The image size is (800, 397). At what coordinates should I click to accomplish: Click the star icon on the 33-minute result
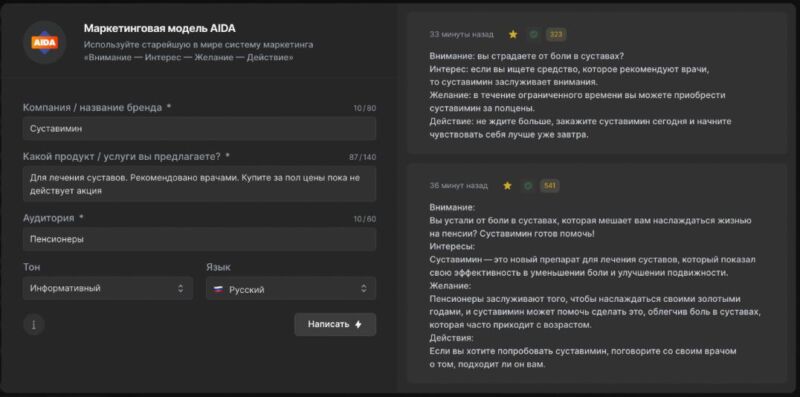513,34
